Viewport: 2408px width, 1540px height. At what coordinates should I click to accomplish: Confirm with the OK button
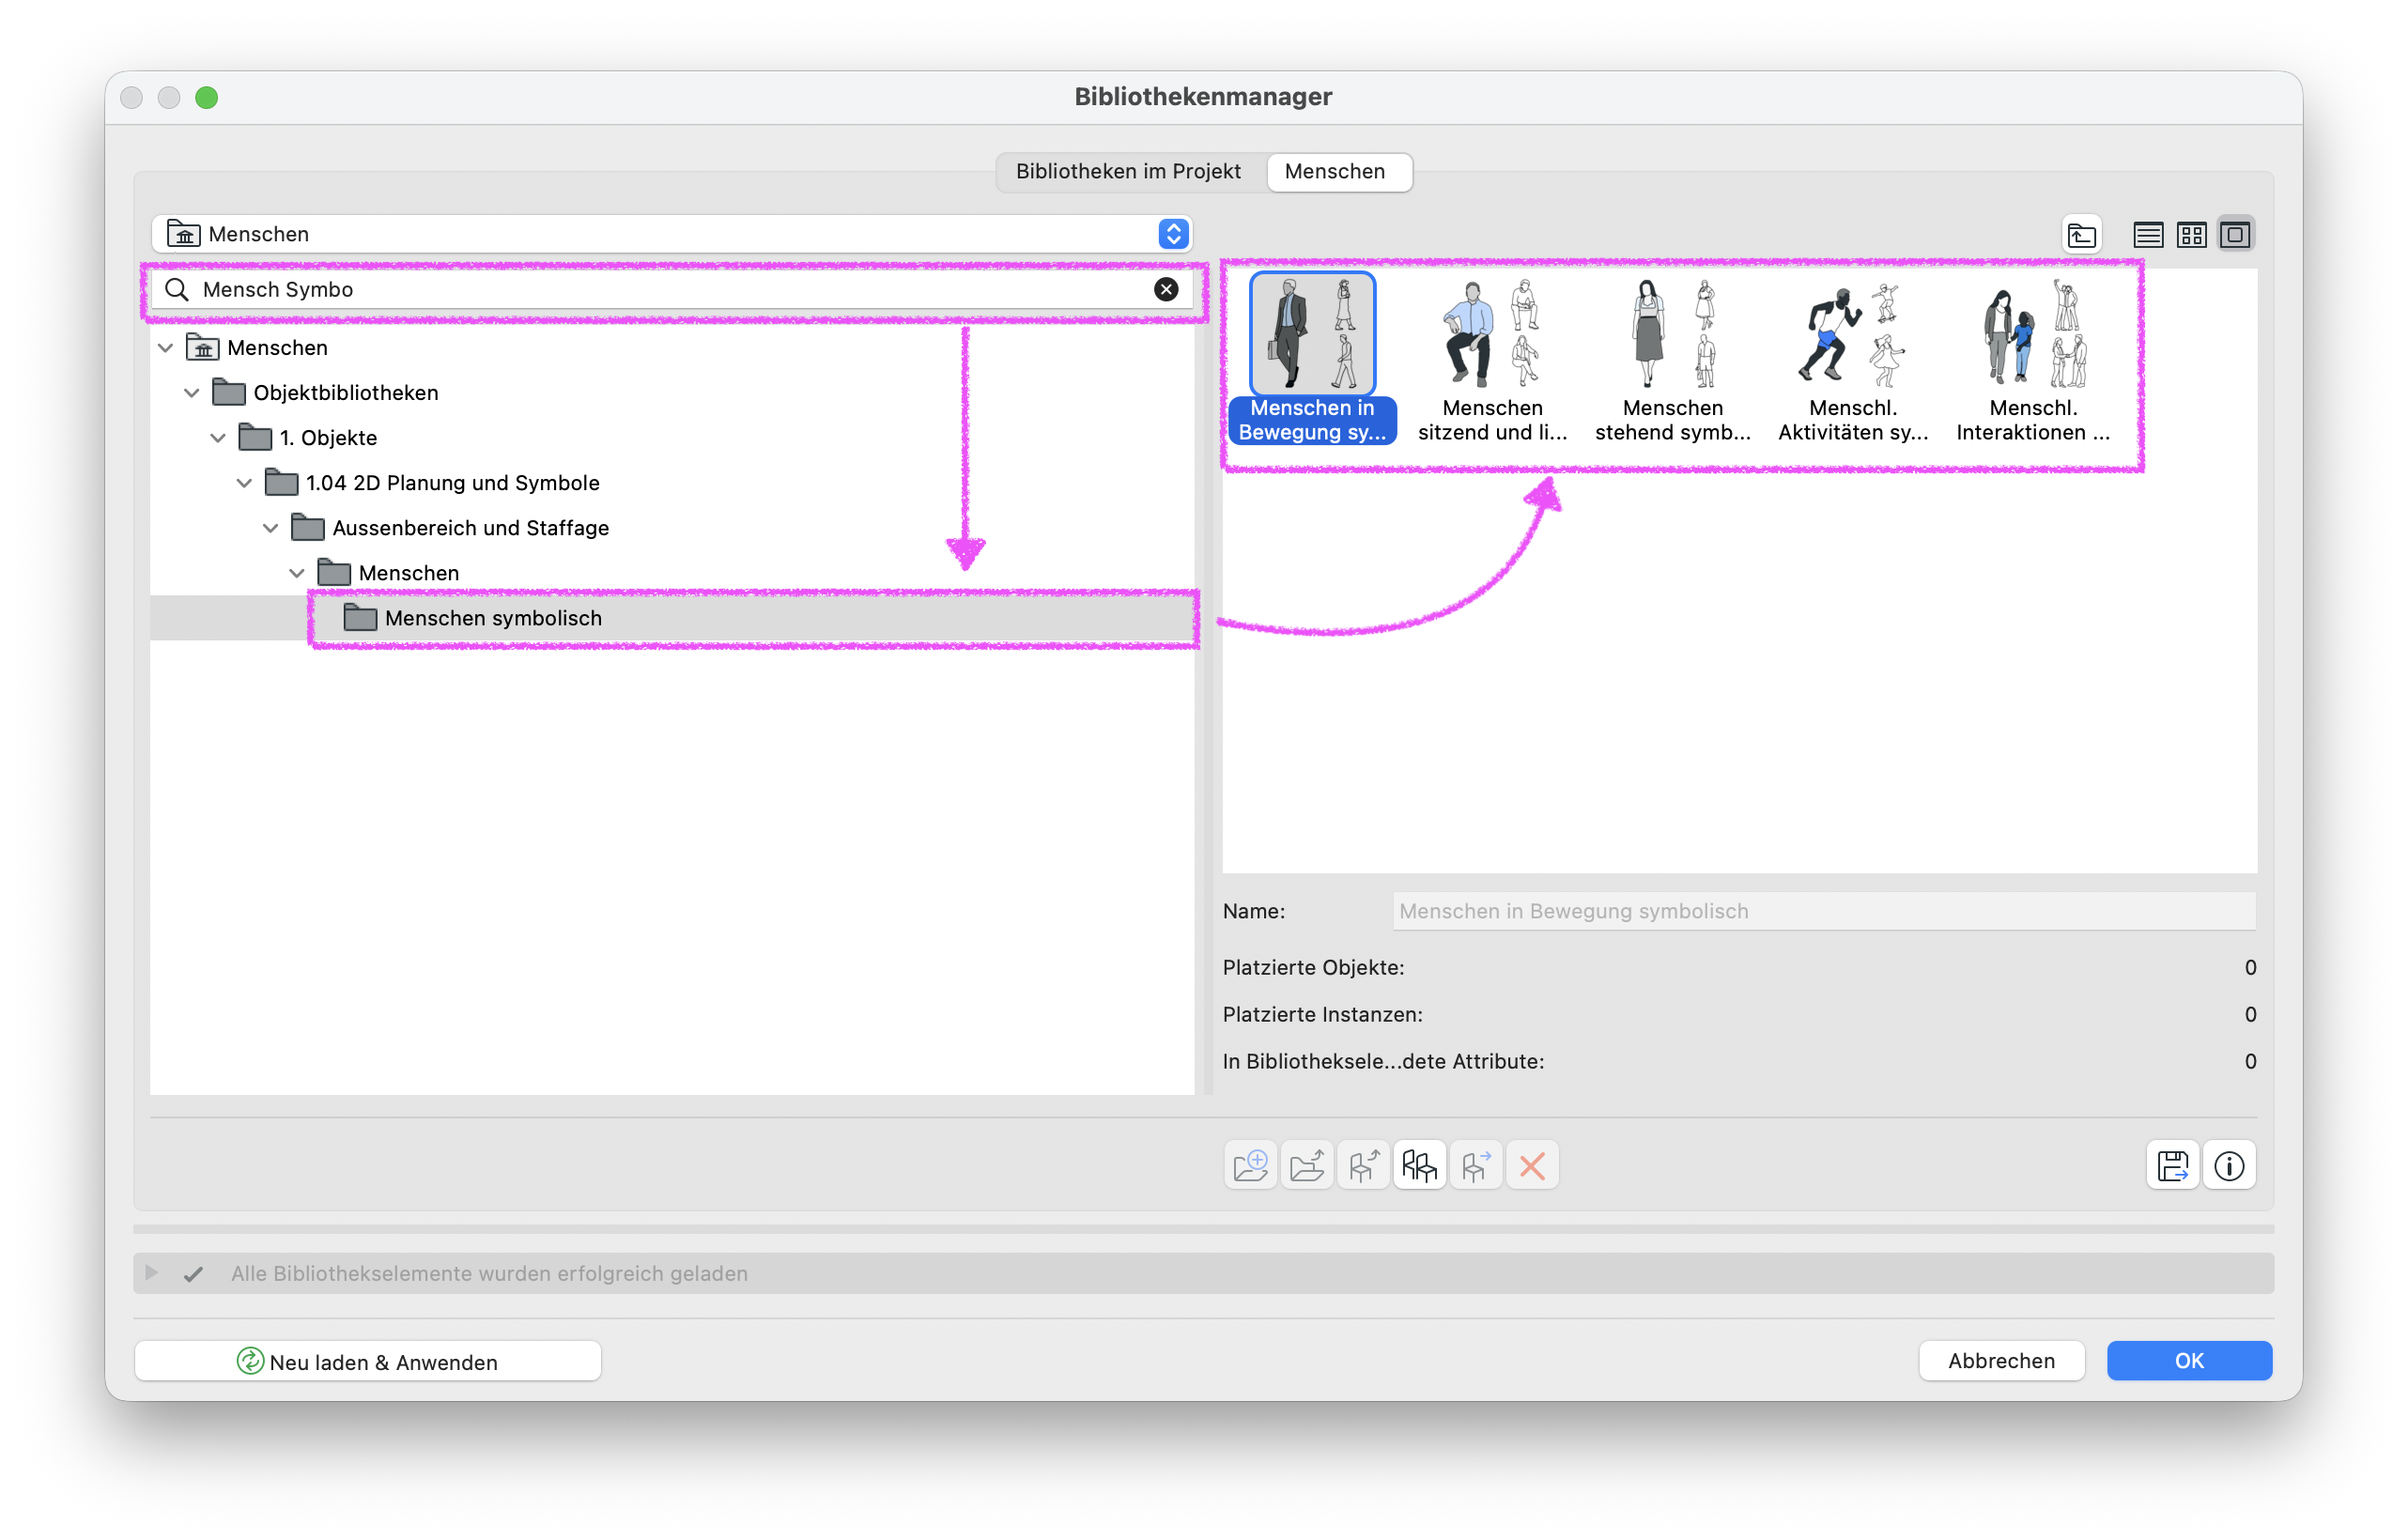click(x=2189, y=1360)
